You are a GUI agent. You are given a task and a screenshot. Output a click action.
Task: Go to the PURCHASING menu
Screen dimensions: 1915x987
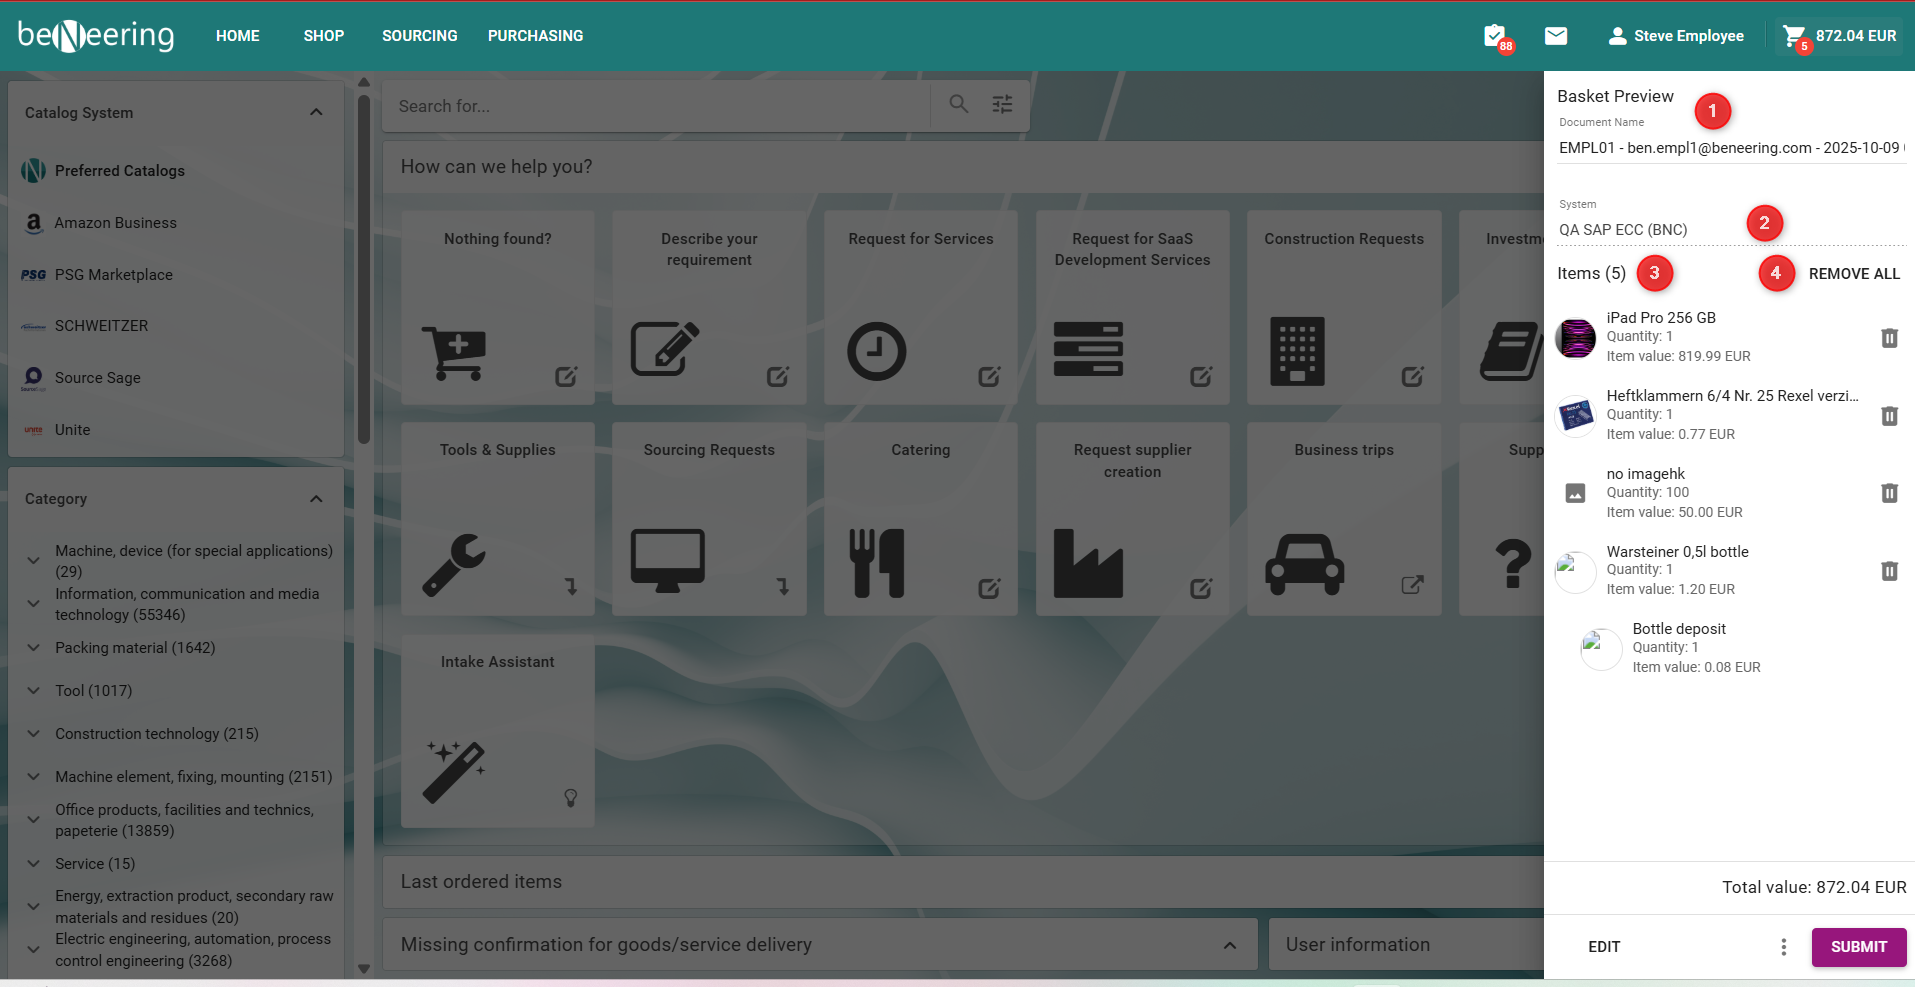[x=535, y=36]
